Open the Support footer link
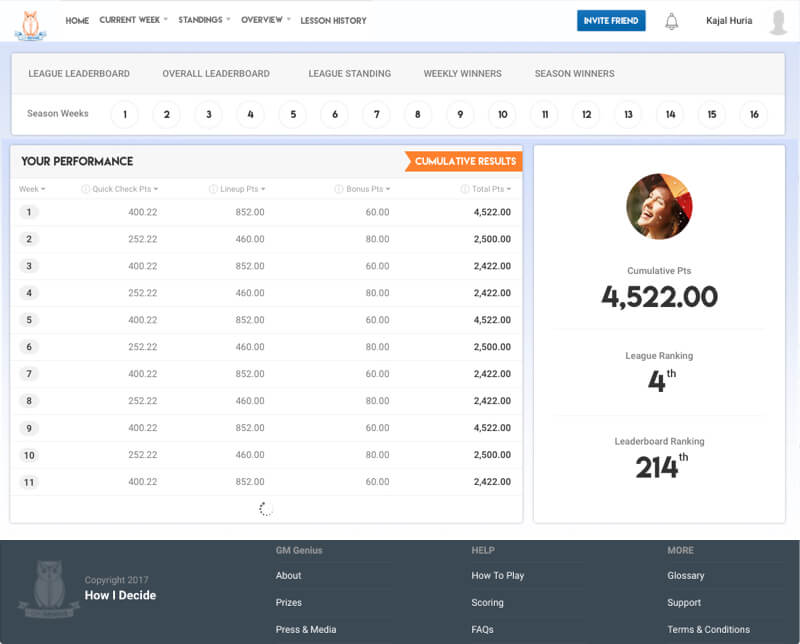 pyautogui.click(x=684, y=602)
